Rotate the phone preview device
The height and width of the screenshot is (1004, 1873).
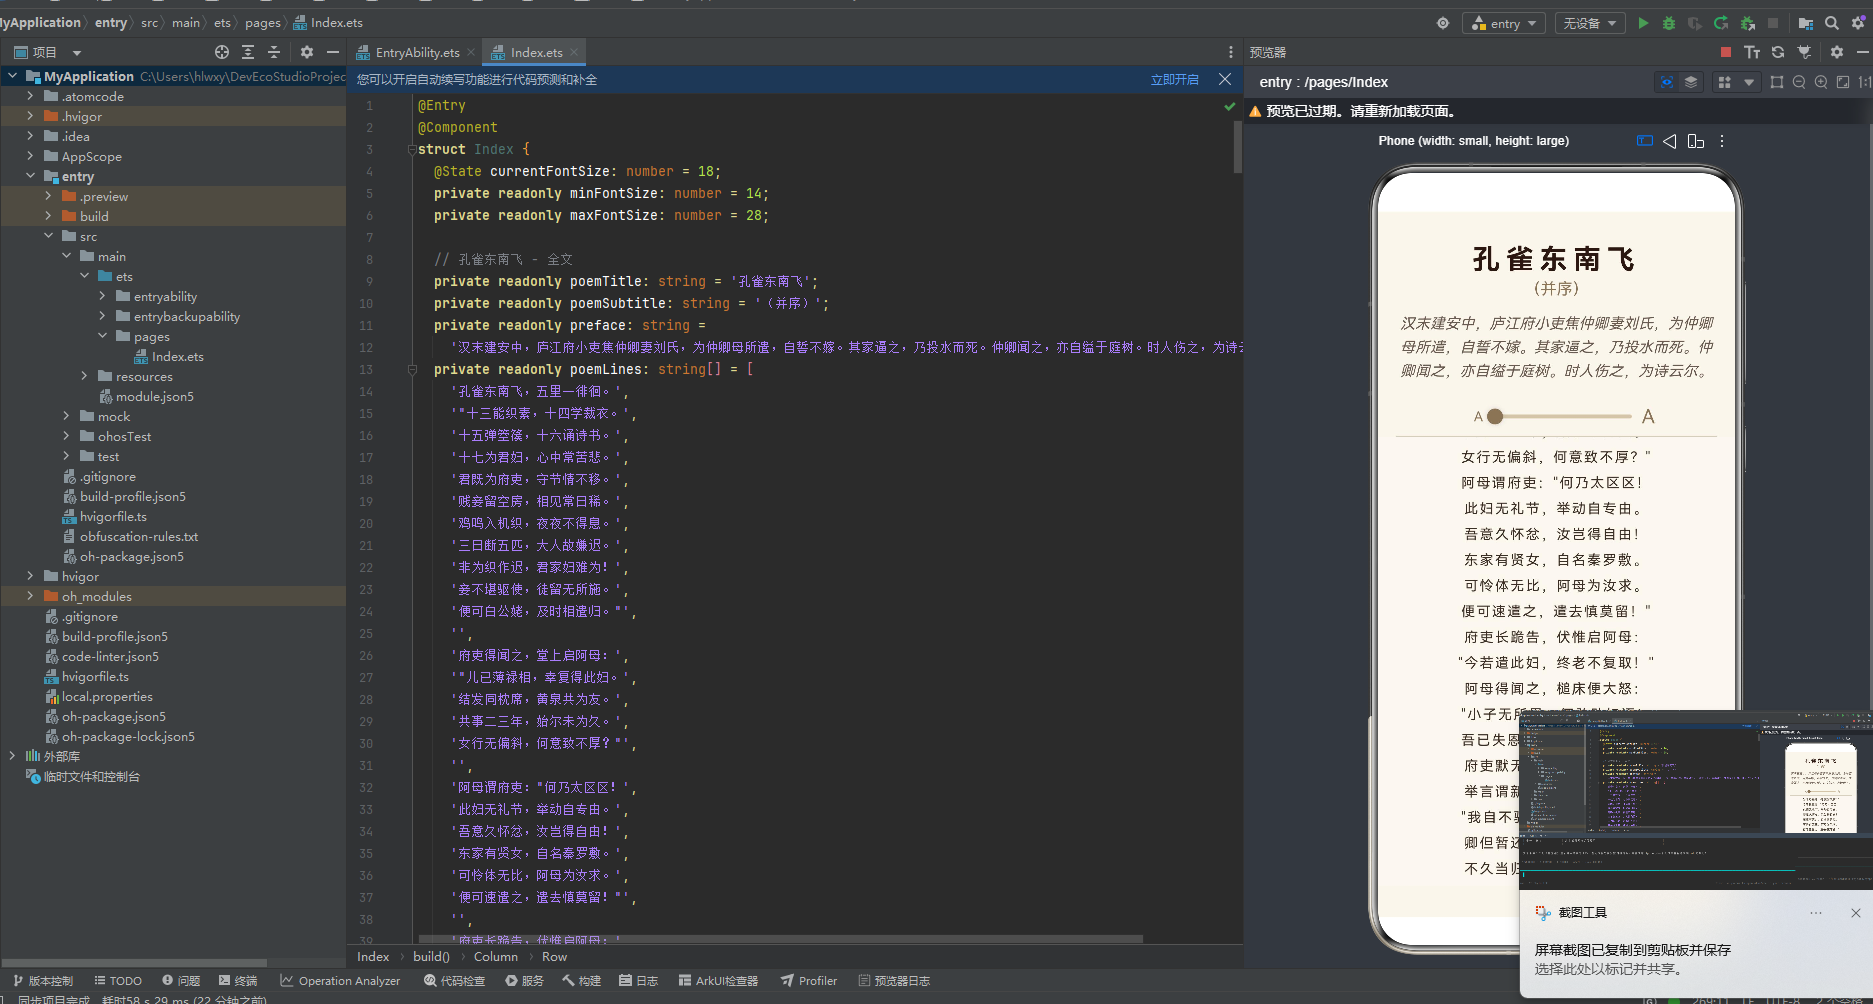[x=1696, y=141]
